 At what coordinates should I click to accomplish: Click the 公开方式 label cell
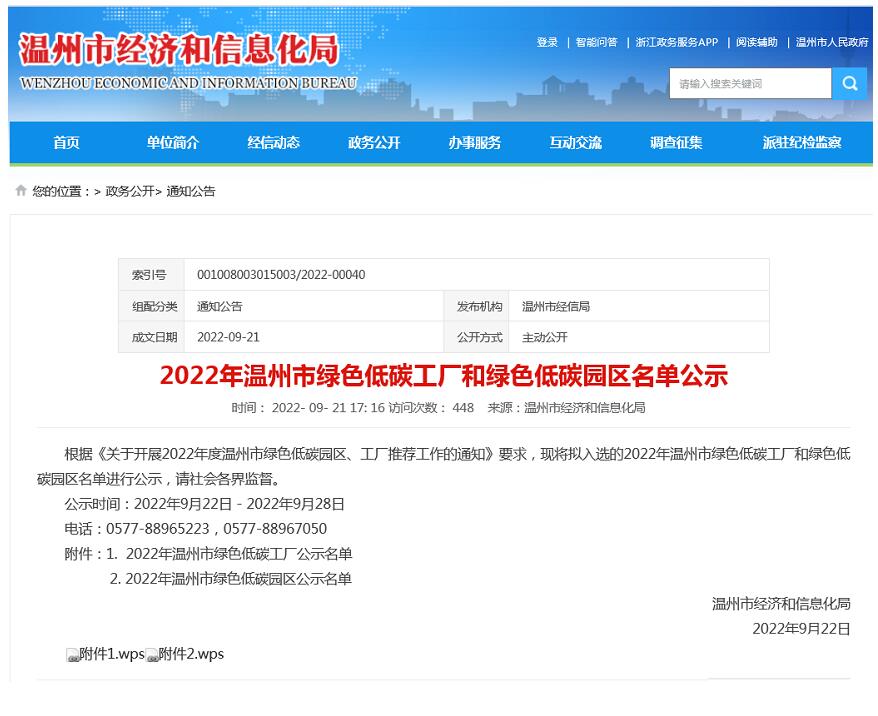tap(477, 337)
